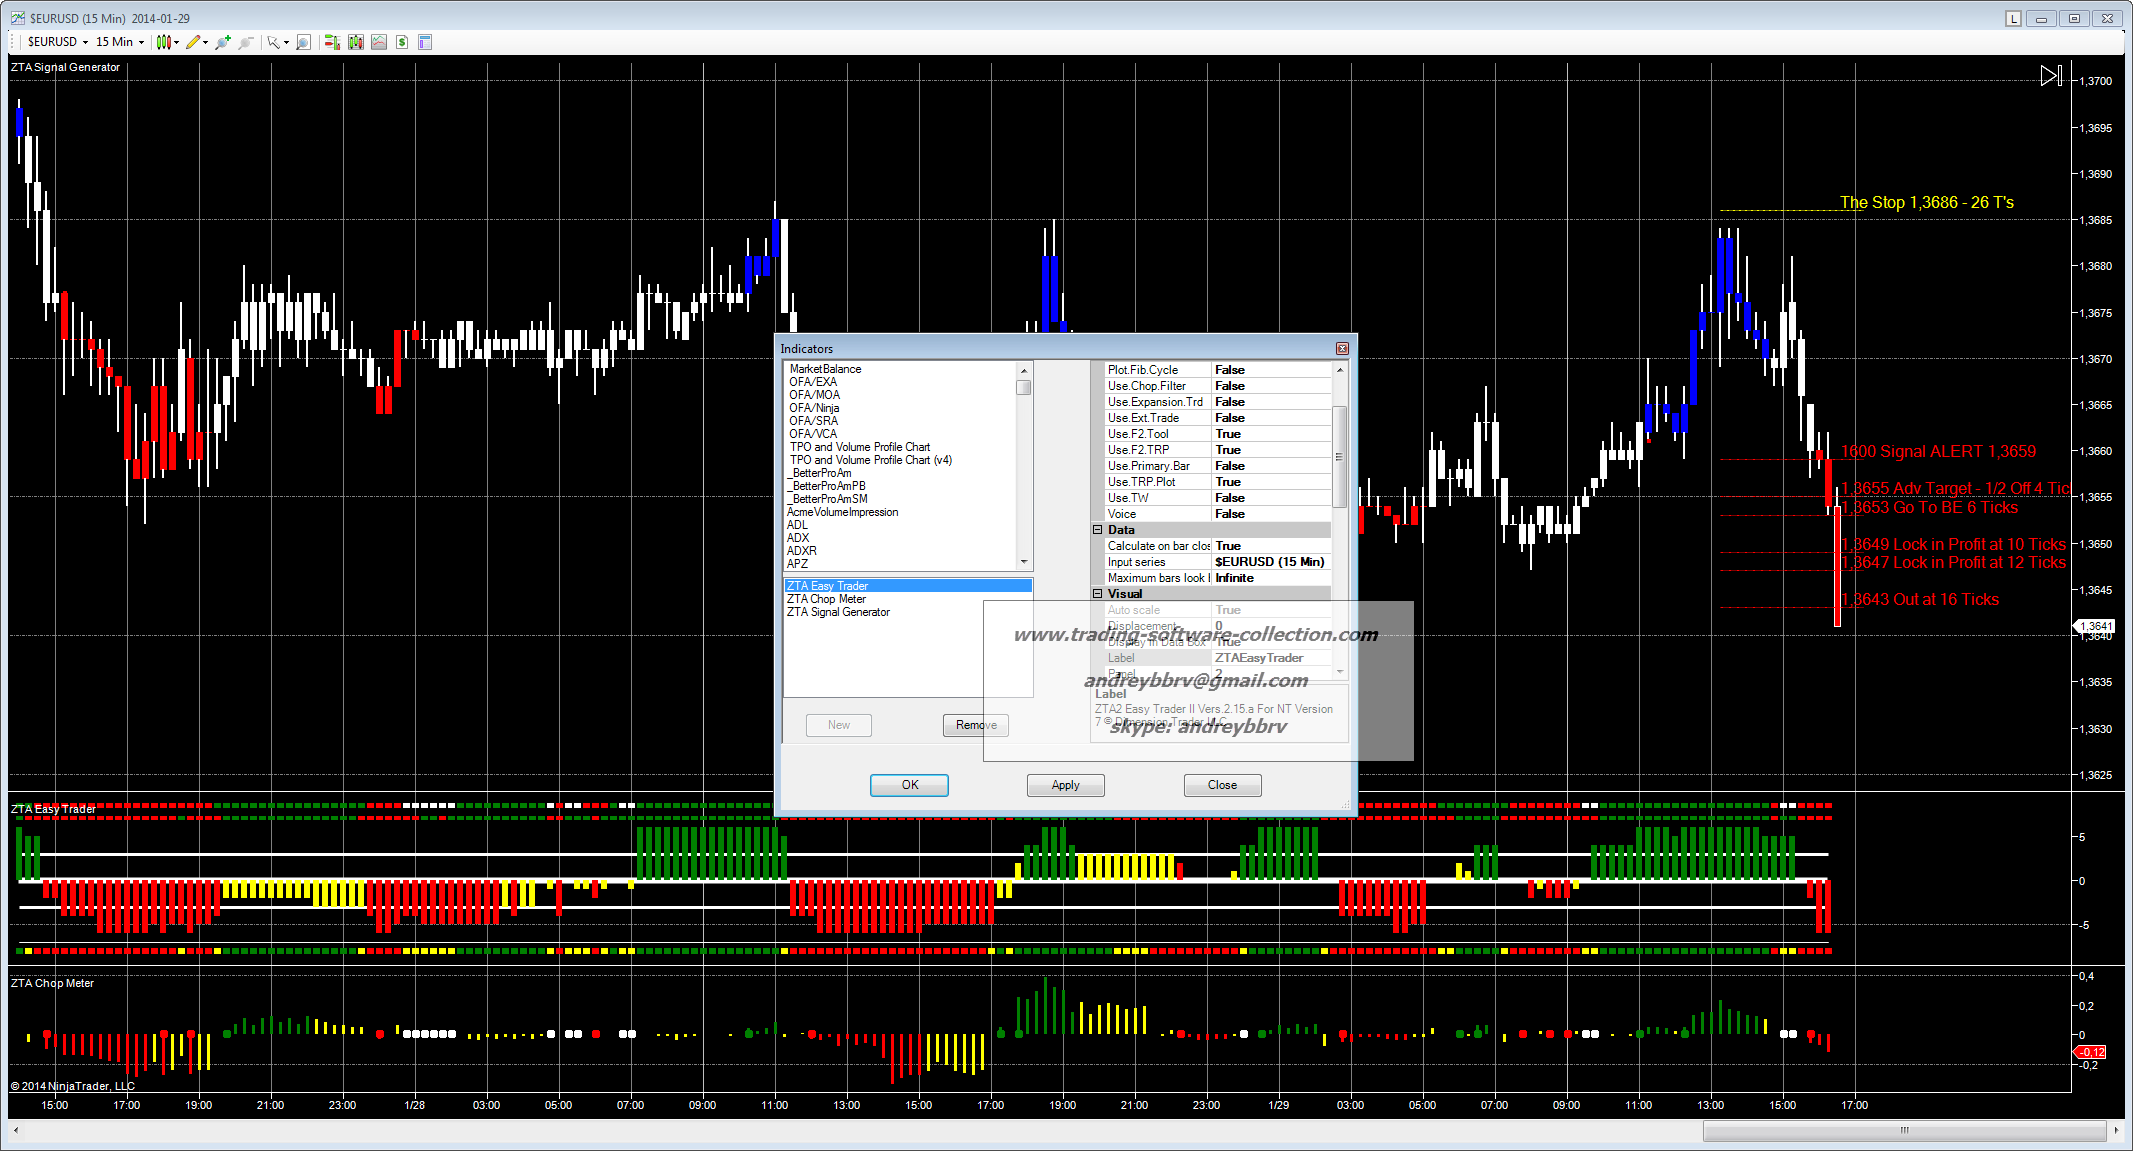Jump to last bar arrow icon

(x=2051, y=76)
